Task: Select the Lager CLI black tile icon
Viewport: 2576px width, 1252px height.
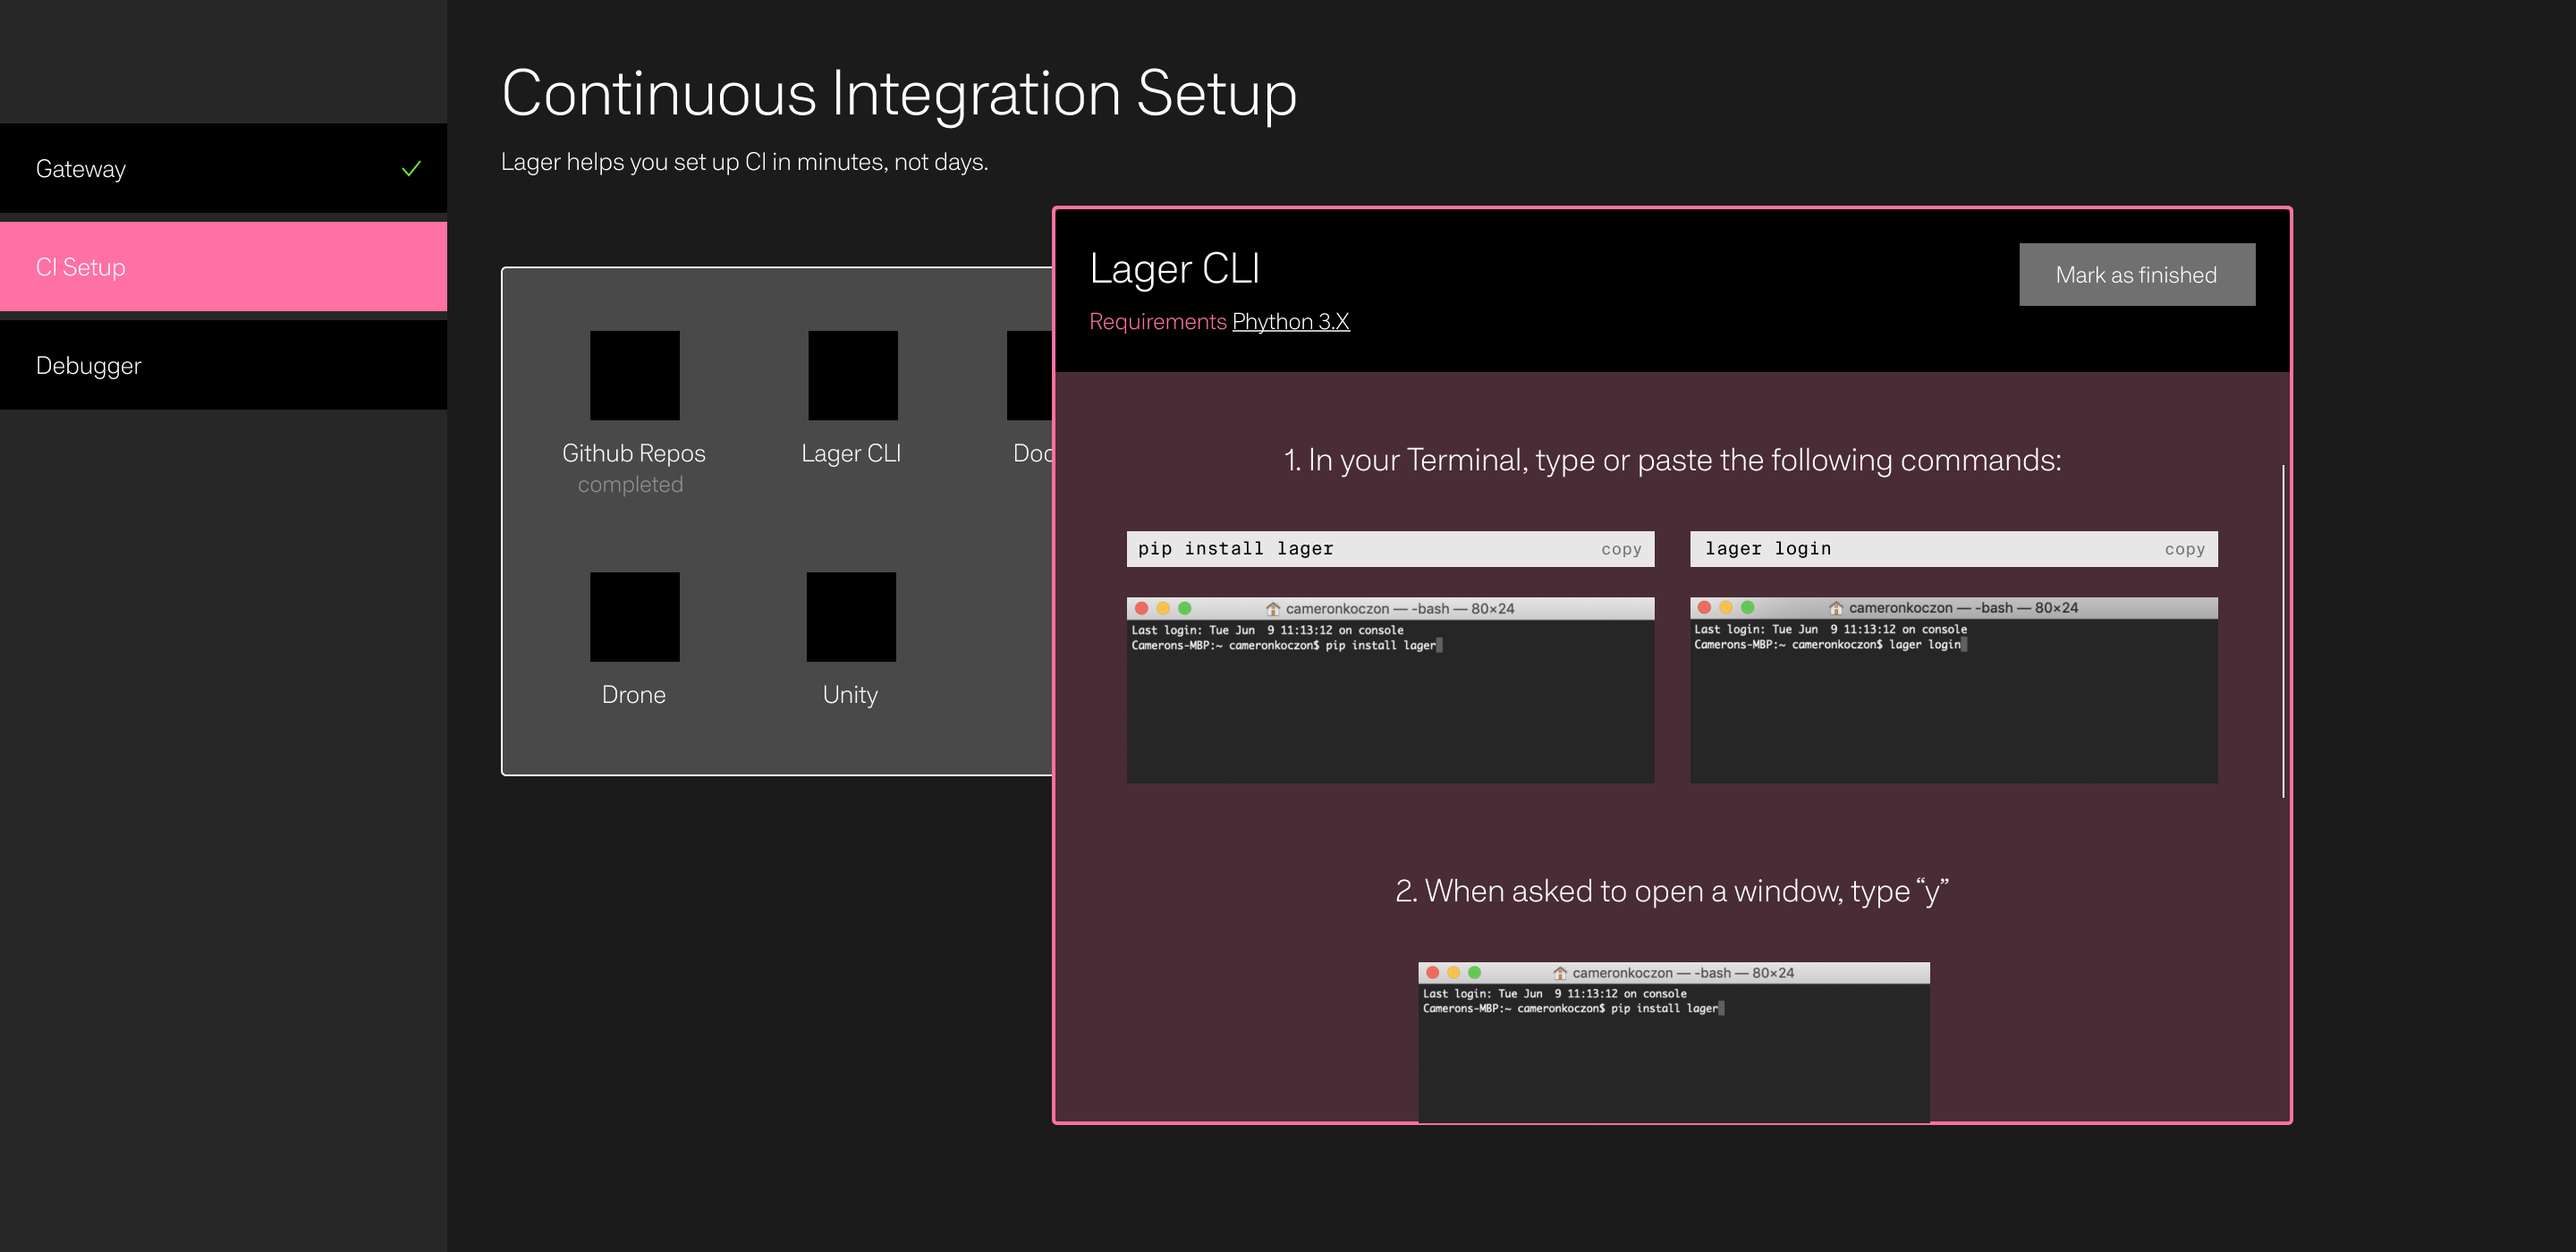Action: point(853,375)
